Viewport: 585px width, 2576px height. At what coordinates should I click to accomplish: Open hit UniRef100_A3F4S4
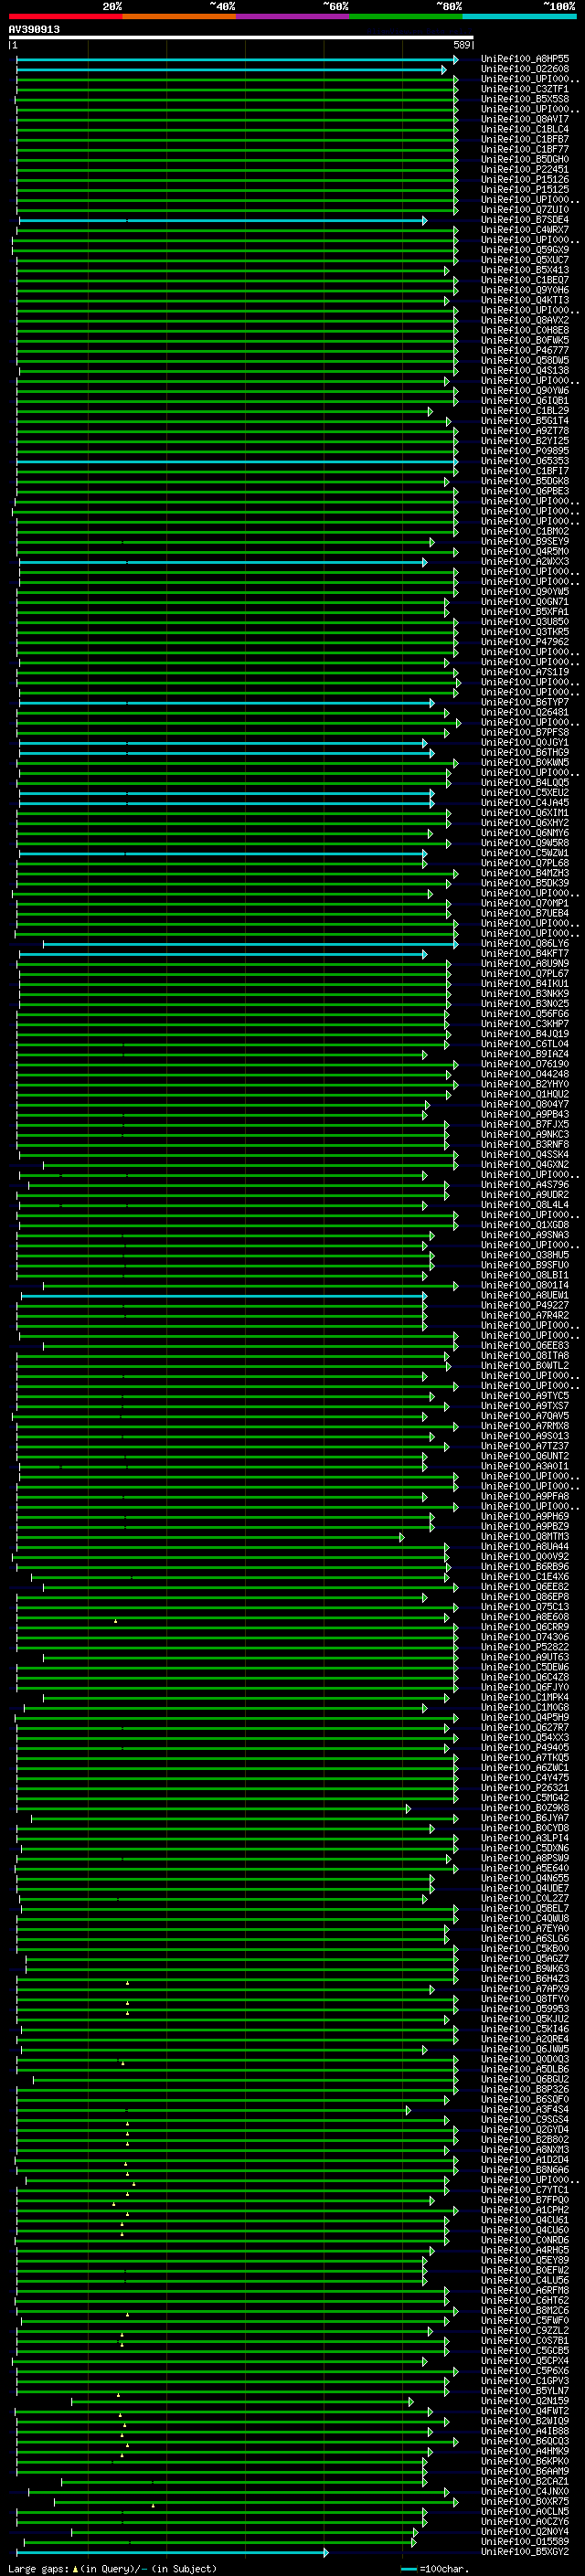[525, 2110]
